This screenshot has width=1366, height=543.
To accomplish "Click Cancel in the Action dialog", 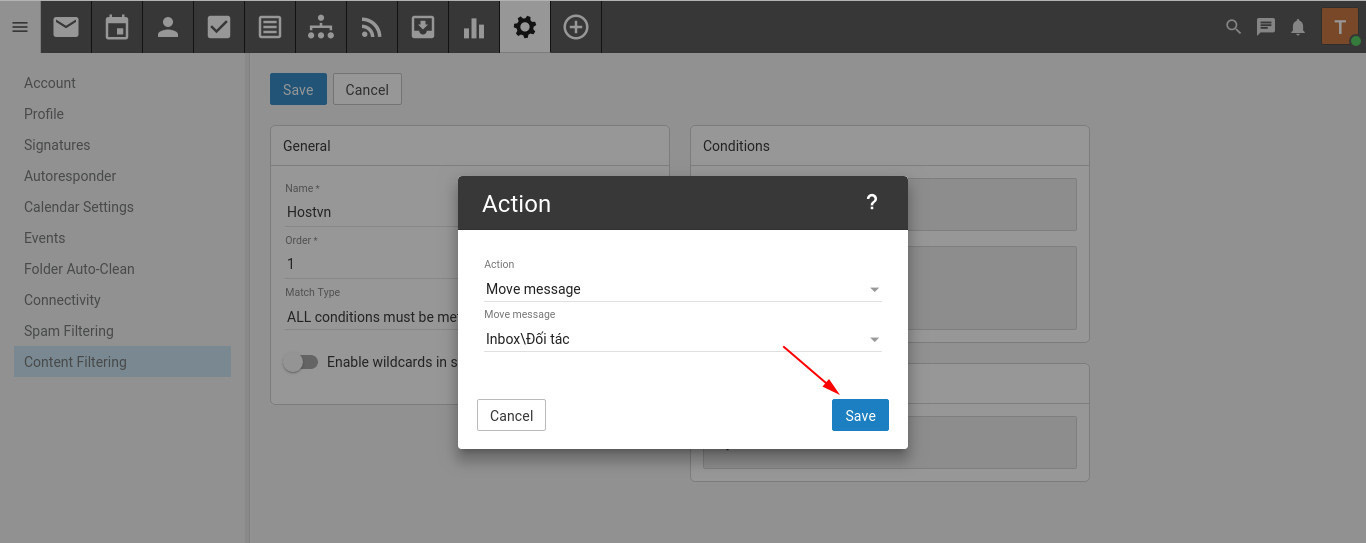I will [x=511, y=416].
